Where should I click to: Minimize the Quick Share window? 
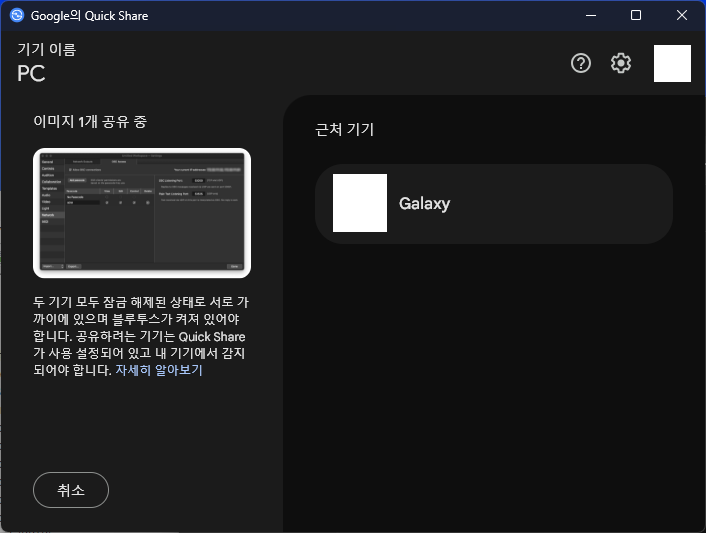tap(591, 15)
